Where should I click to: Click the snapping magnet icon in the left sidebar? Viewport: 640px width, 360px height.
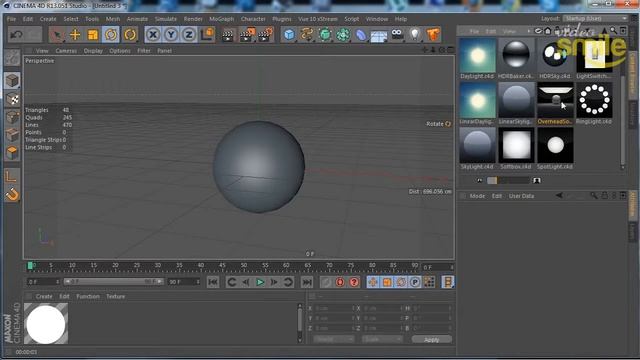(12, 195)
